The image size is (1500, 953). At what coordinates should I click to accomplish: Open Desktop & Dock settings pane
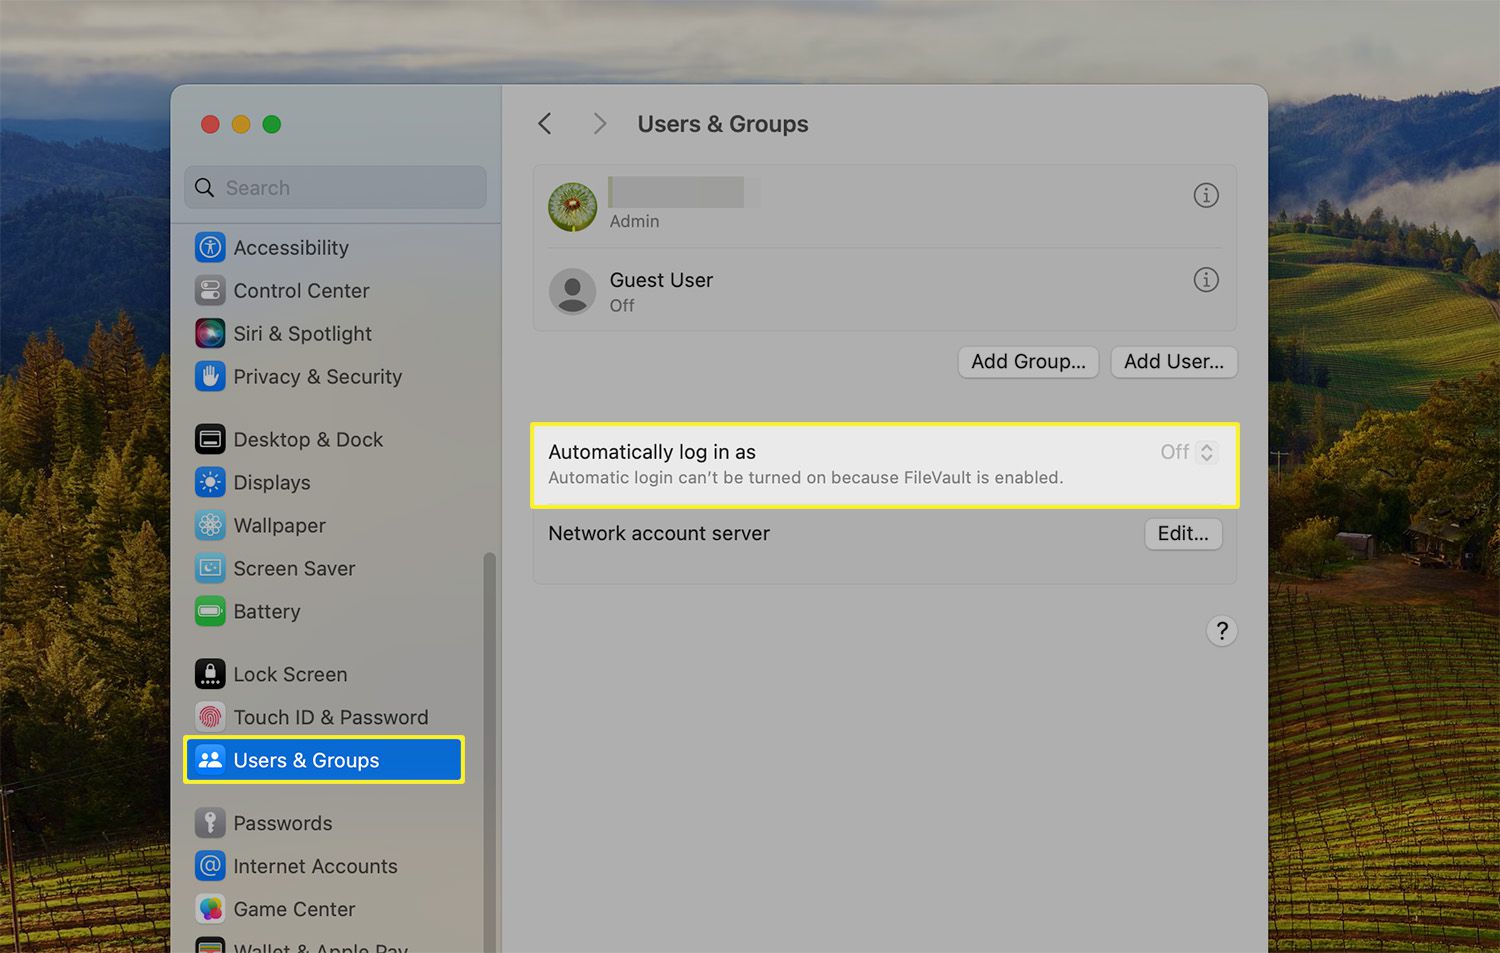click(307, 439)
